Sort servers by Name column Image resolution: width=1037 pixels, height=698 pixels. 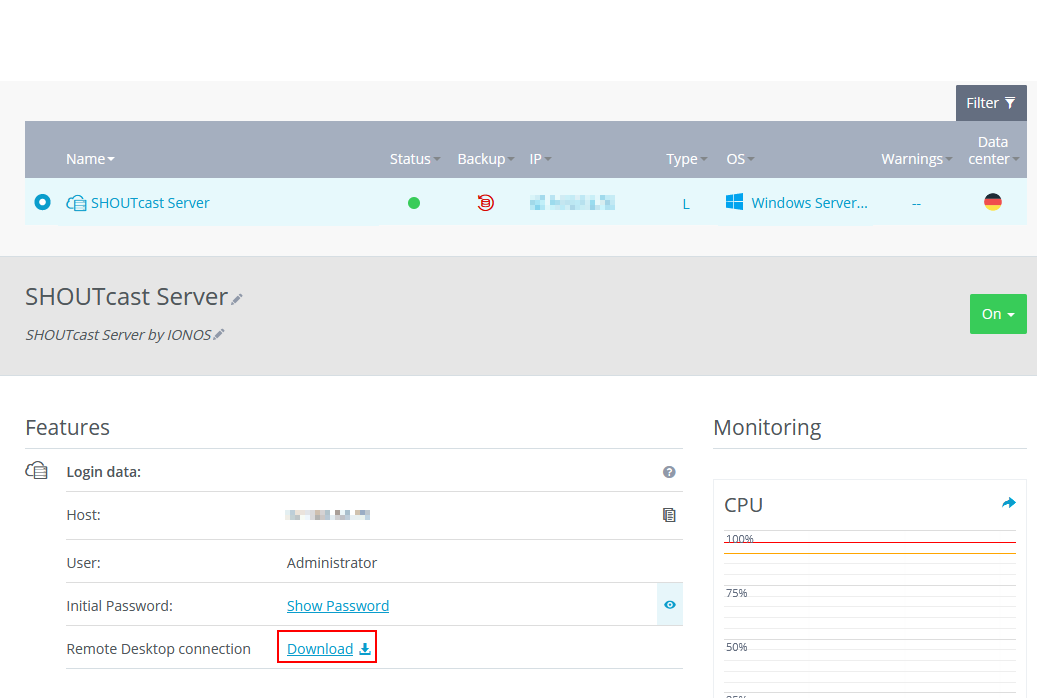pyautogui.click(x=90, y=159)
